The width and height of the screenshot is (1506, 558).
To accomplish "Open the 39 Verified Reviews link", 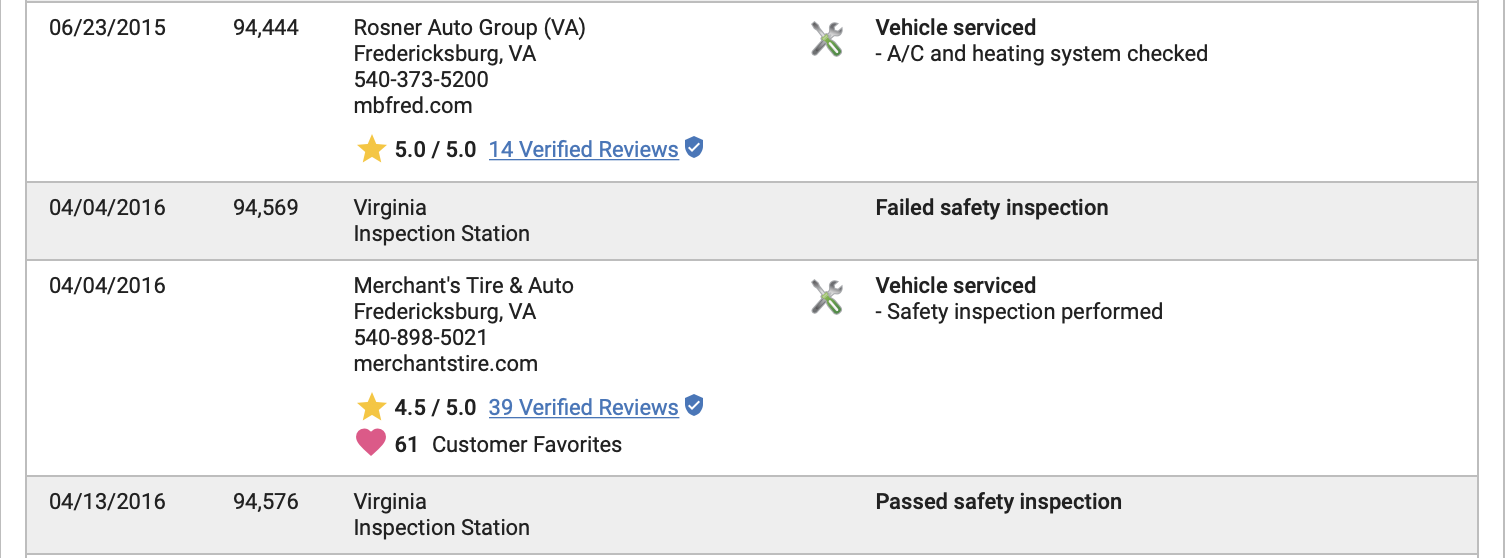I will click(x=583, y=408).
